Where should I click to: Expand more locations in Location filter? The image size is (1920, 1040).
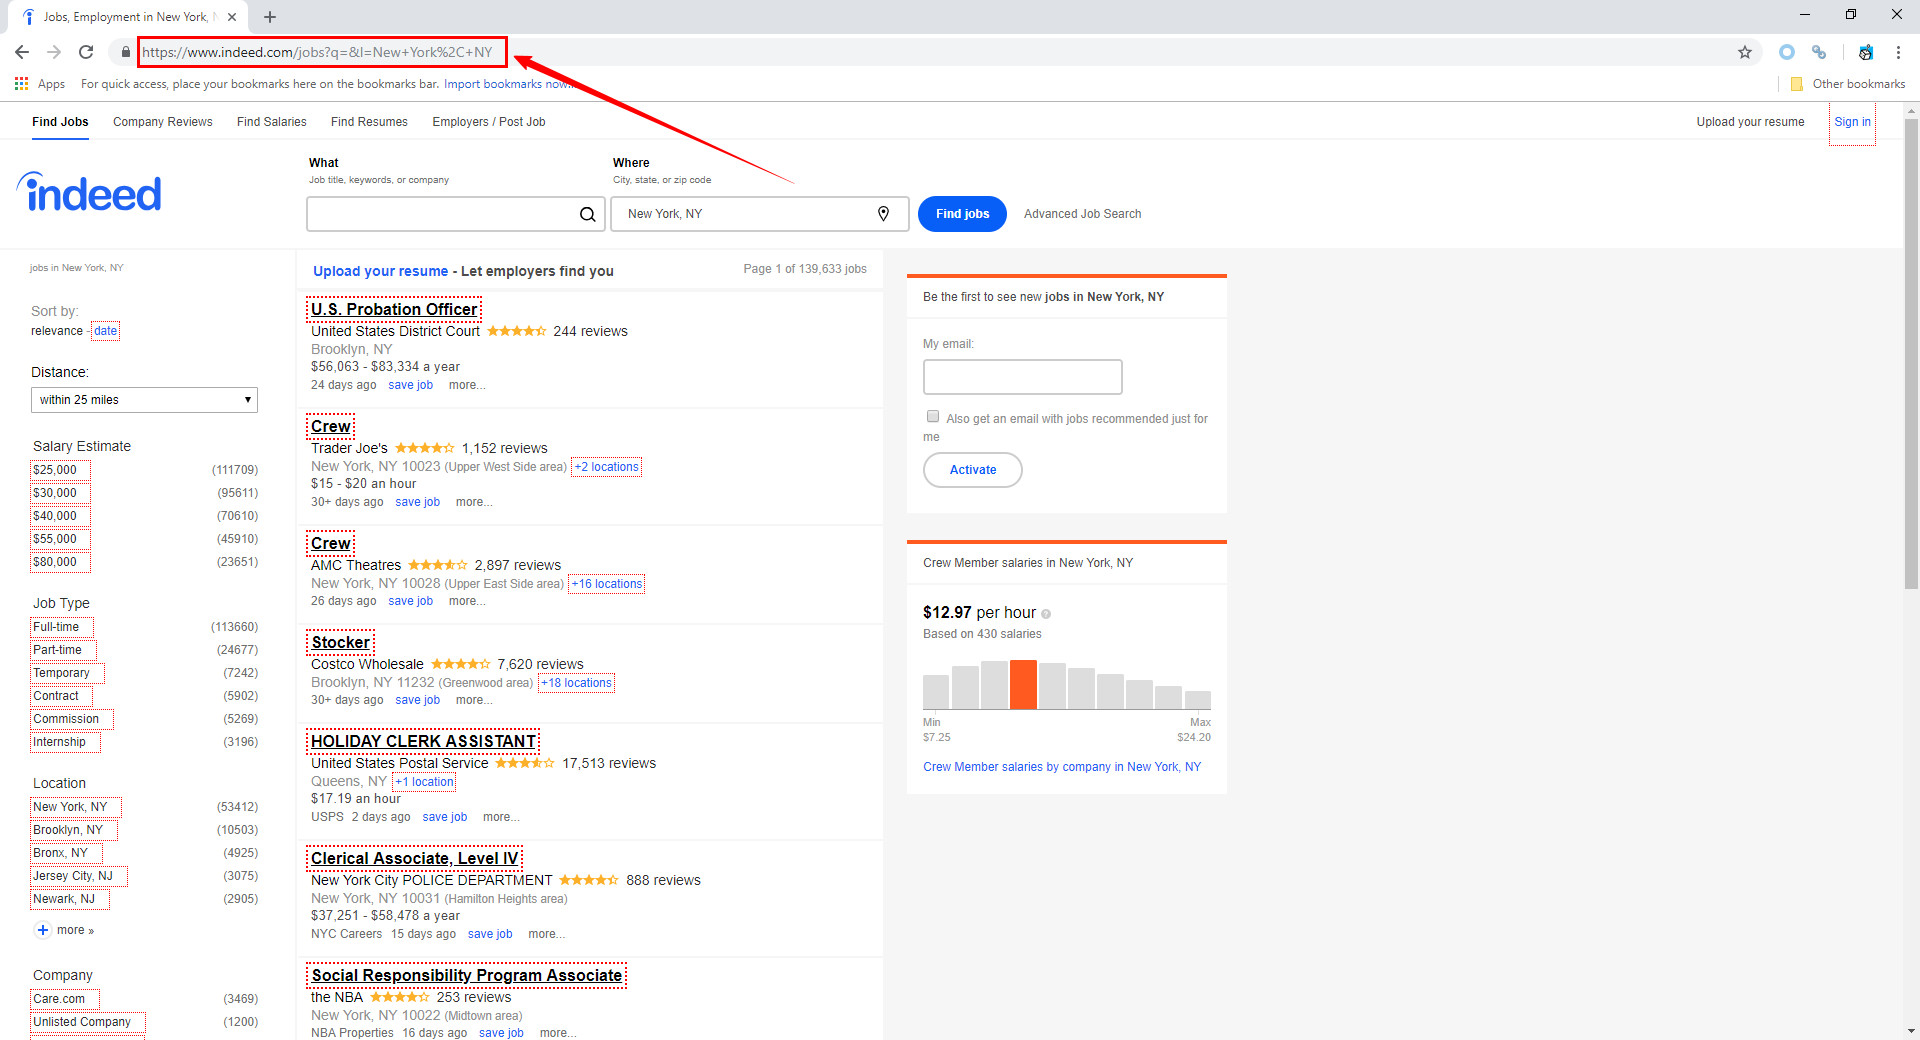75,930
